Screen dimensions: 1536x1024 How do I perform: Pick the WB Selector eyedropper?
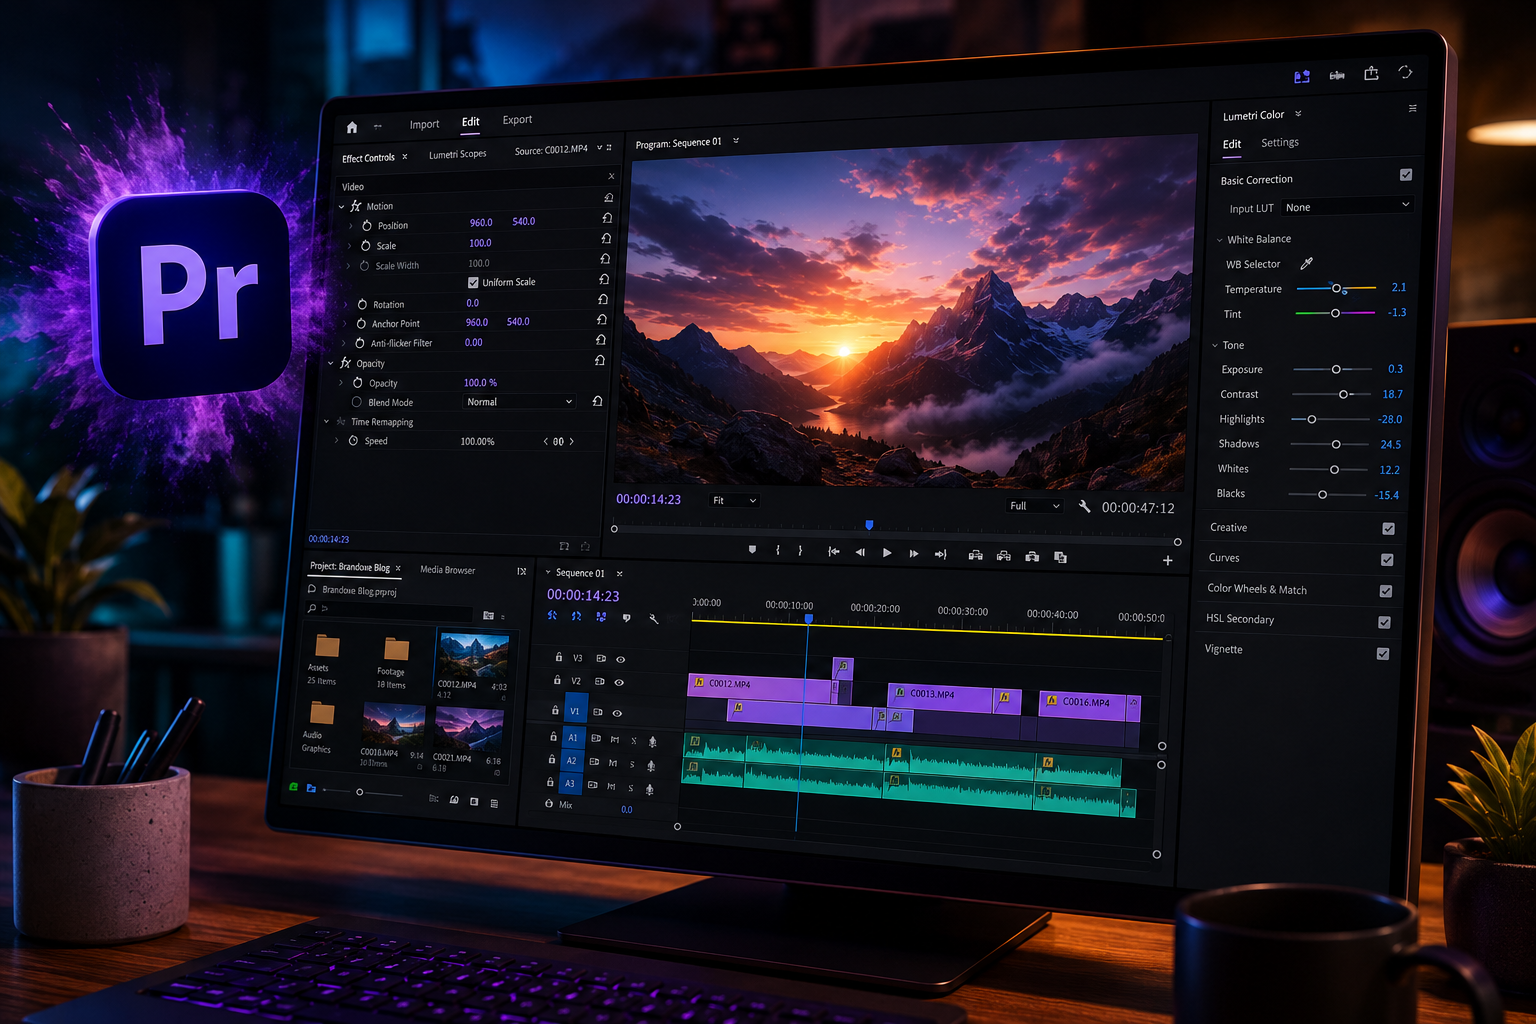(1306, 263)
